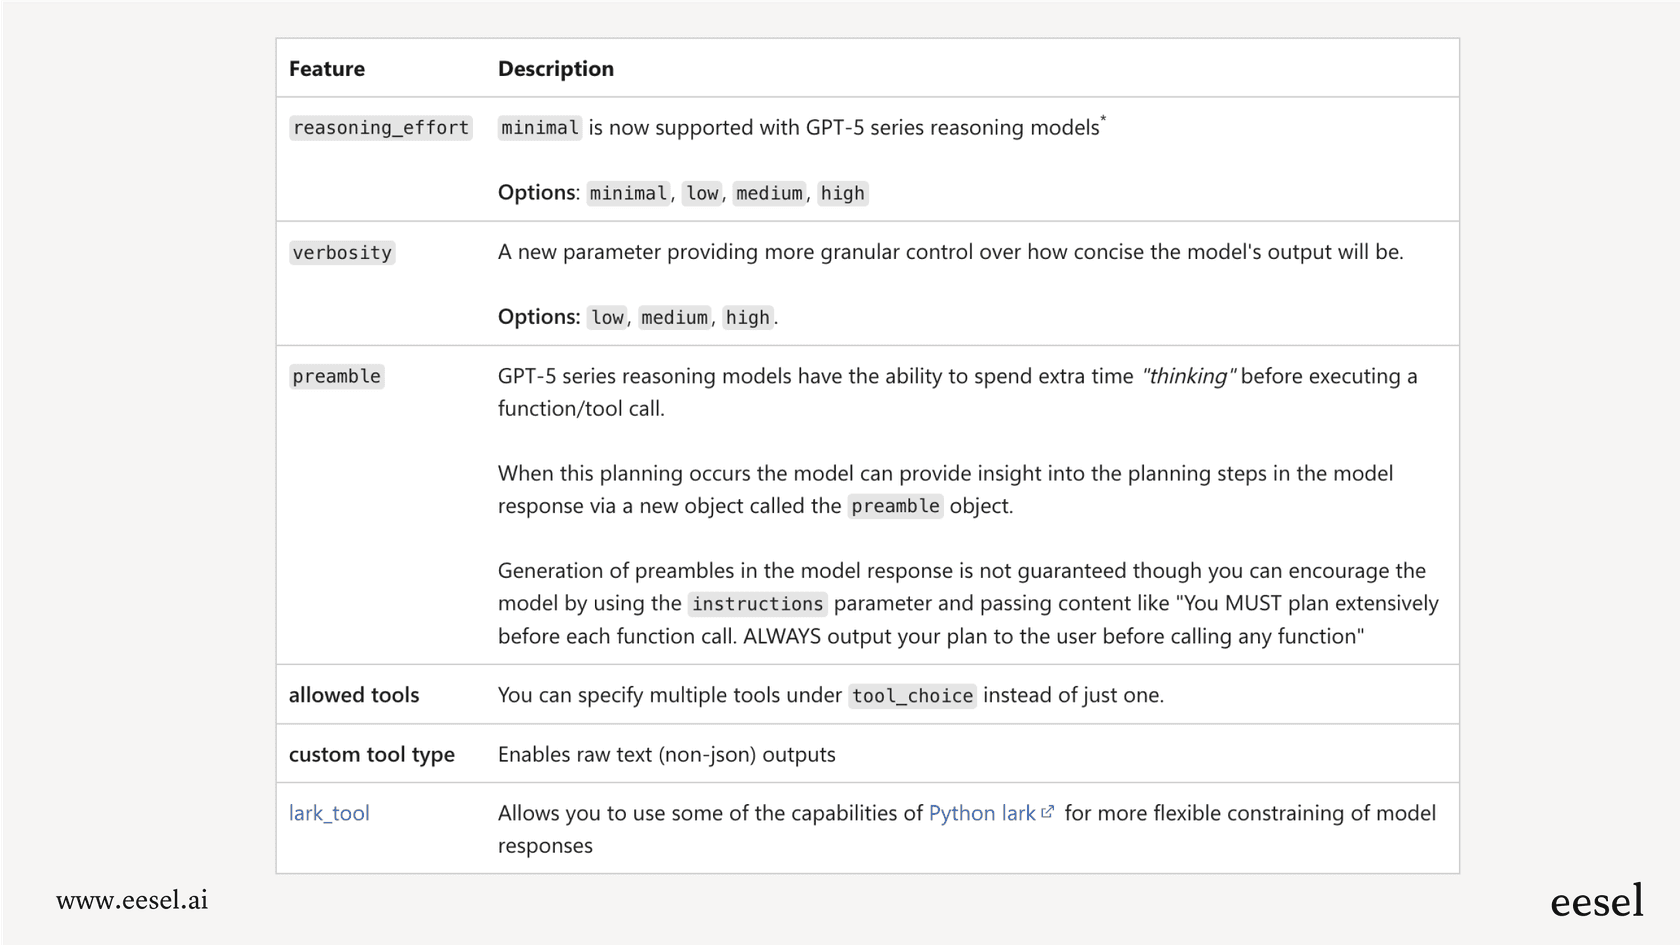Screen dimensions: 1680x945
Task: Click the instructions parameter badge in preamble description
Action: [x=756, y=603]
